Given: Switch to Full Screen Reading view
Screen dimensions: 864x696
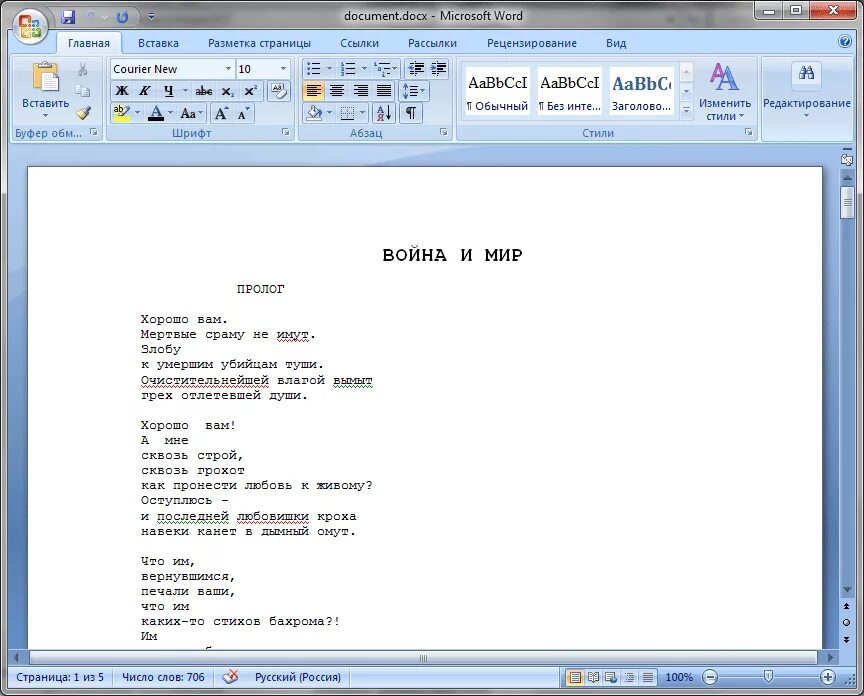Looking at the screenshot, I should click(x=593, y=677).
